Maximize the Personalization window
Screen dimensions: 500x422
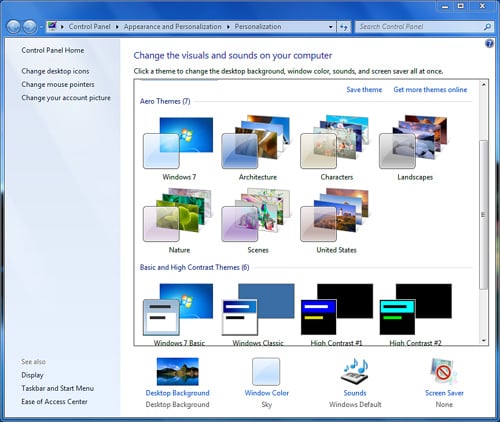pos(461,6)
